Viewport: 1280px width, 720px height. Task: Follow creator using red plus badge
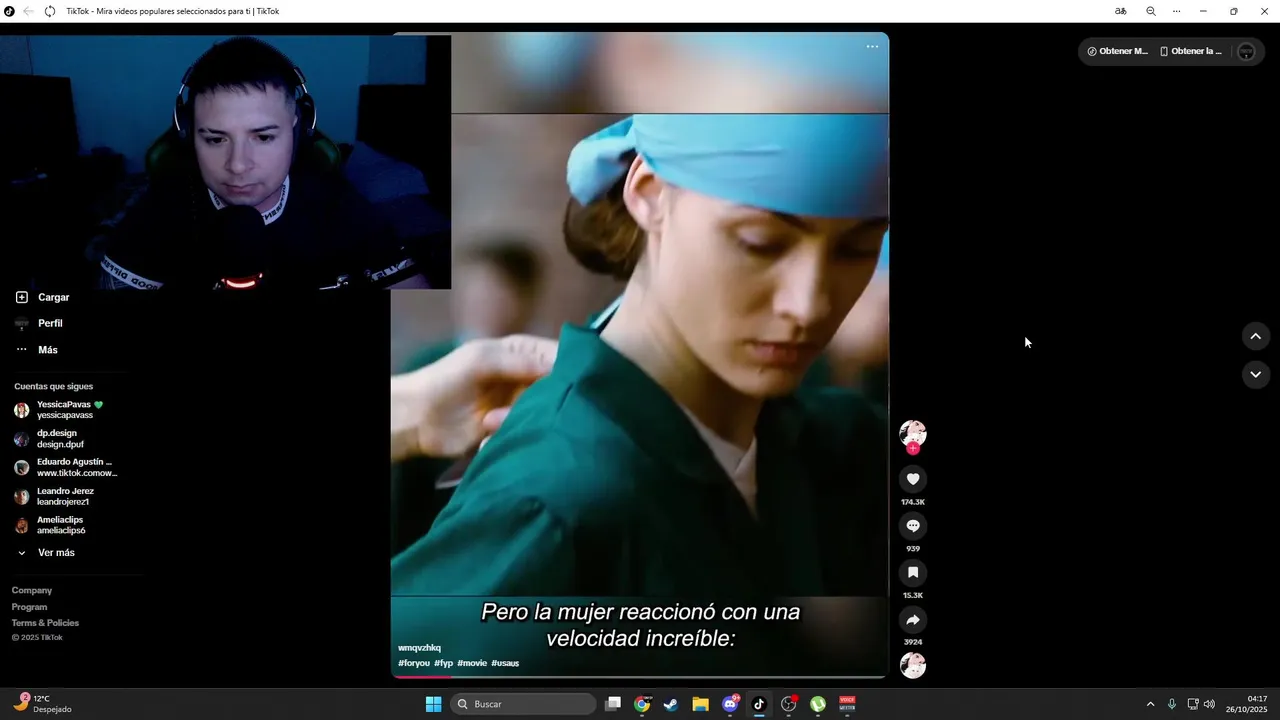[913, 449]
